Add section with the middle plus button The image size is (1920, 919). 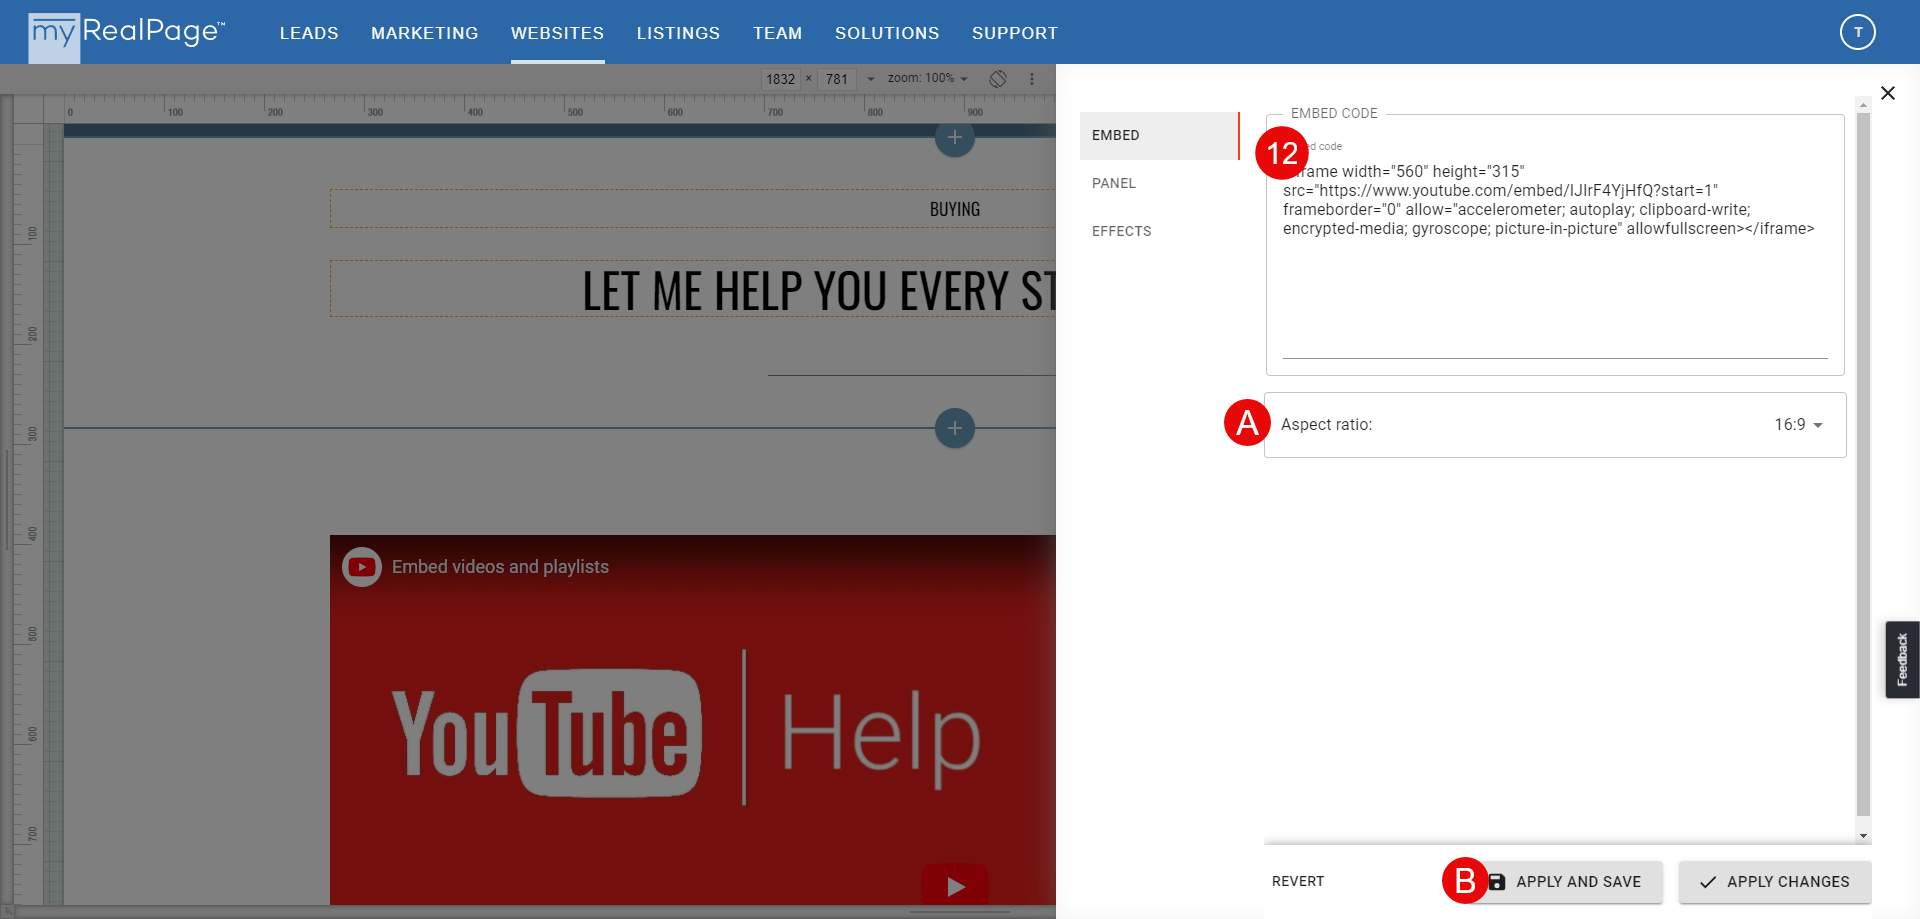[954, 428]
